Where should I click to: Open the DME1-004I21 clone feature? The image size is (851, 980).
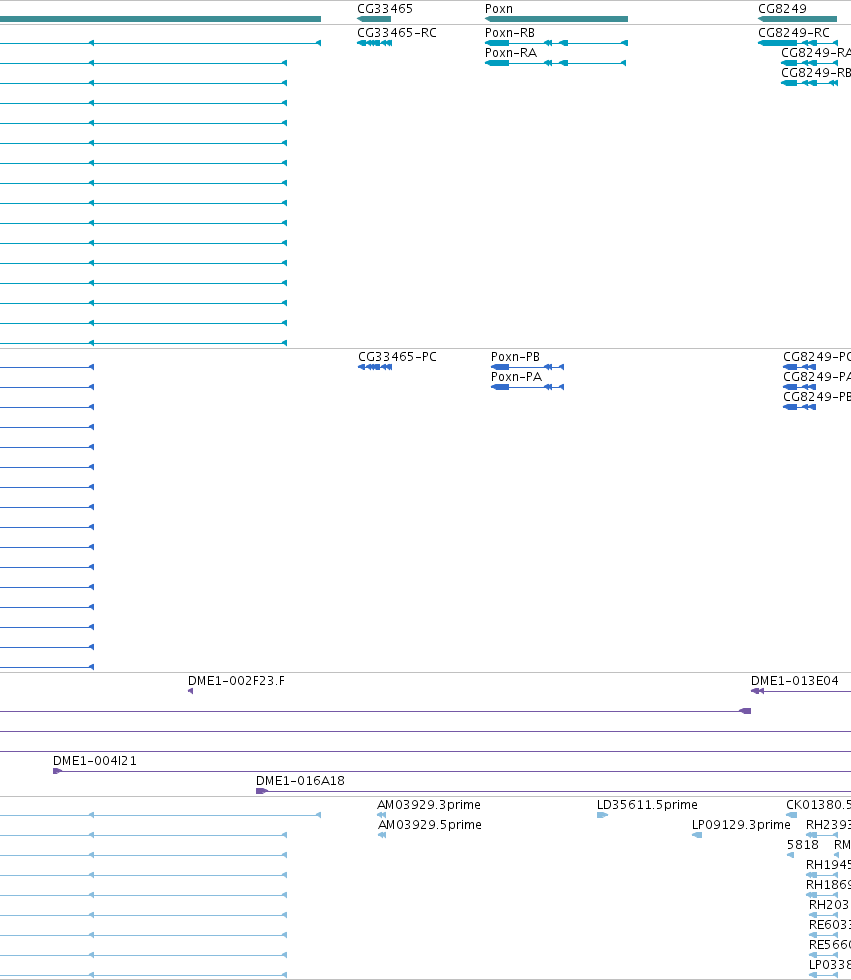452,771
